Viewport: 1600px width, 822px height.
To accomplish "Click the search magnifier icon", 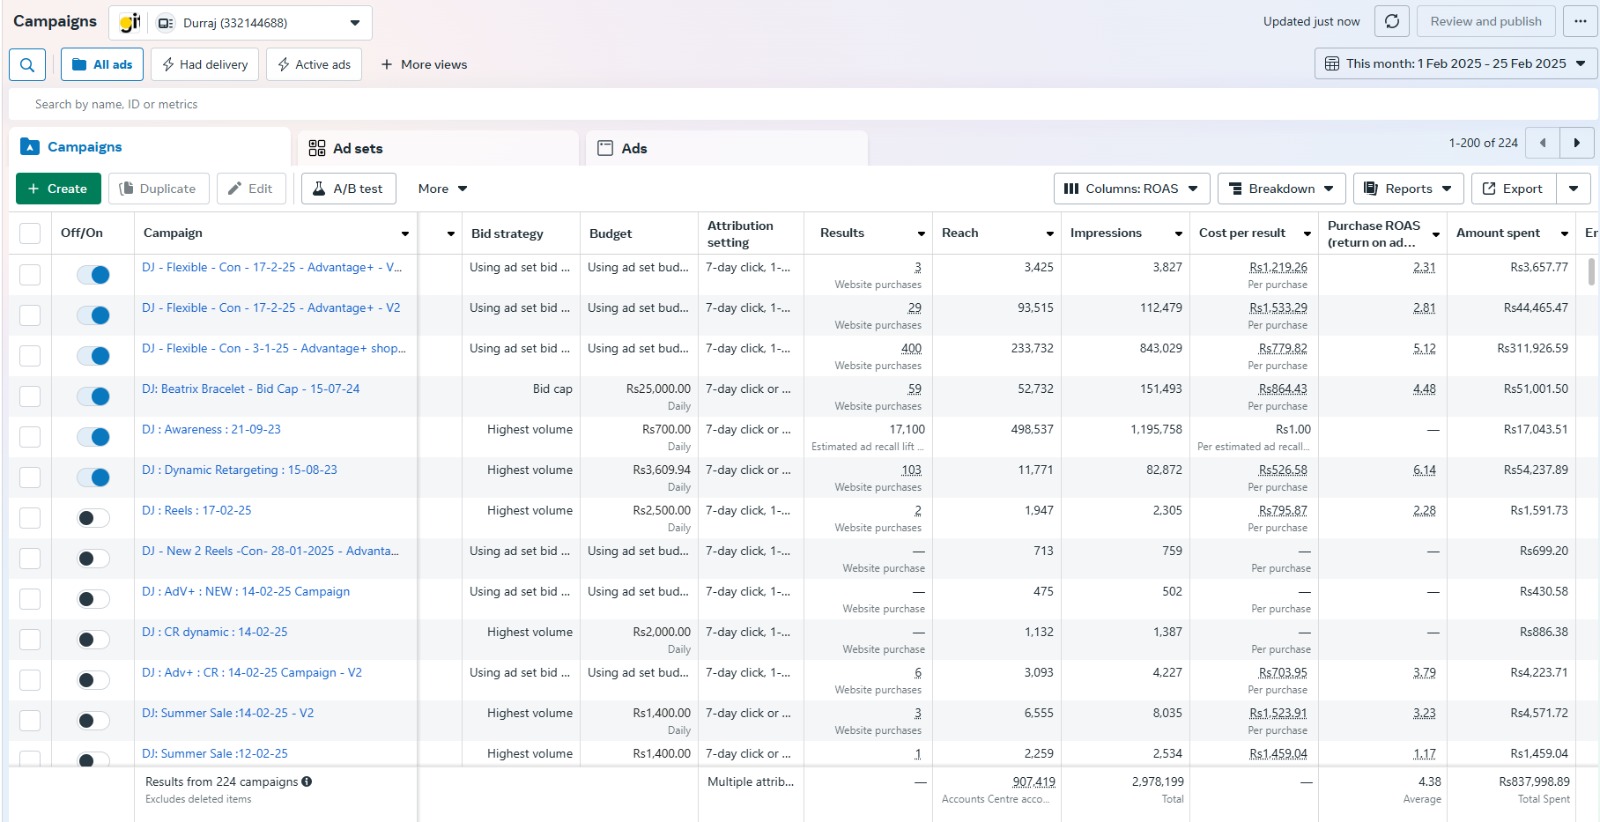I will coord(27,65).
